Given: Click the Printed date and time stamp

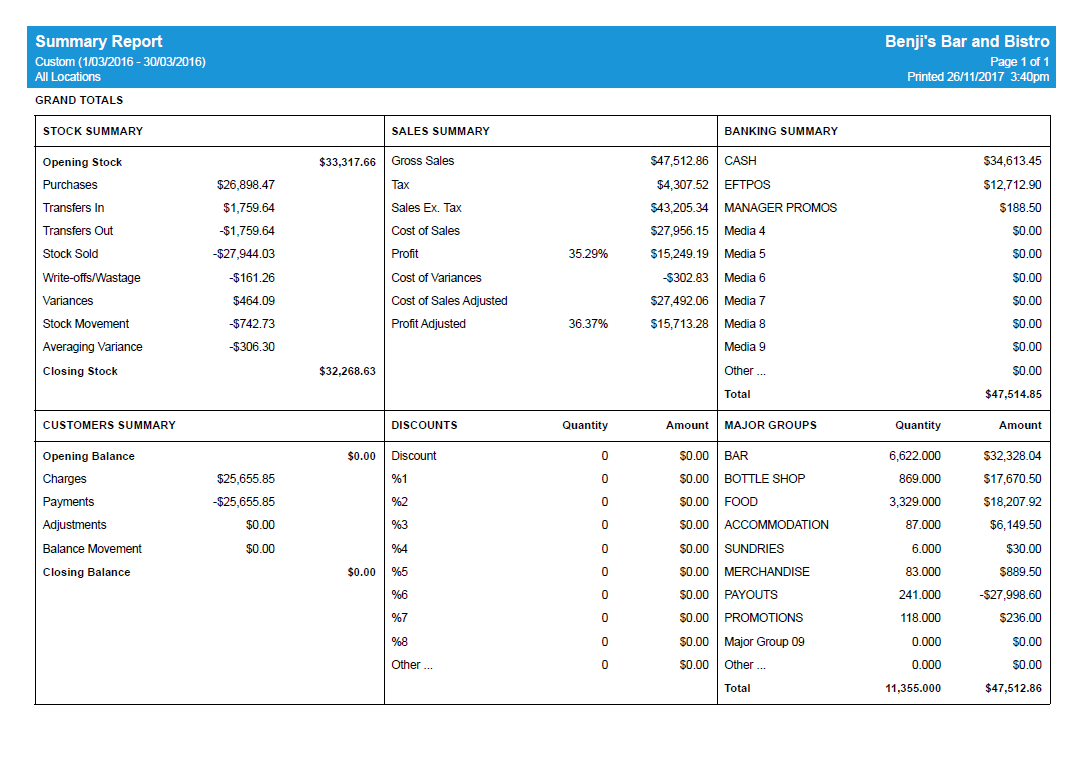Looking at the screenshot, I should click(x=977, y=77).
